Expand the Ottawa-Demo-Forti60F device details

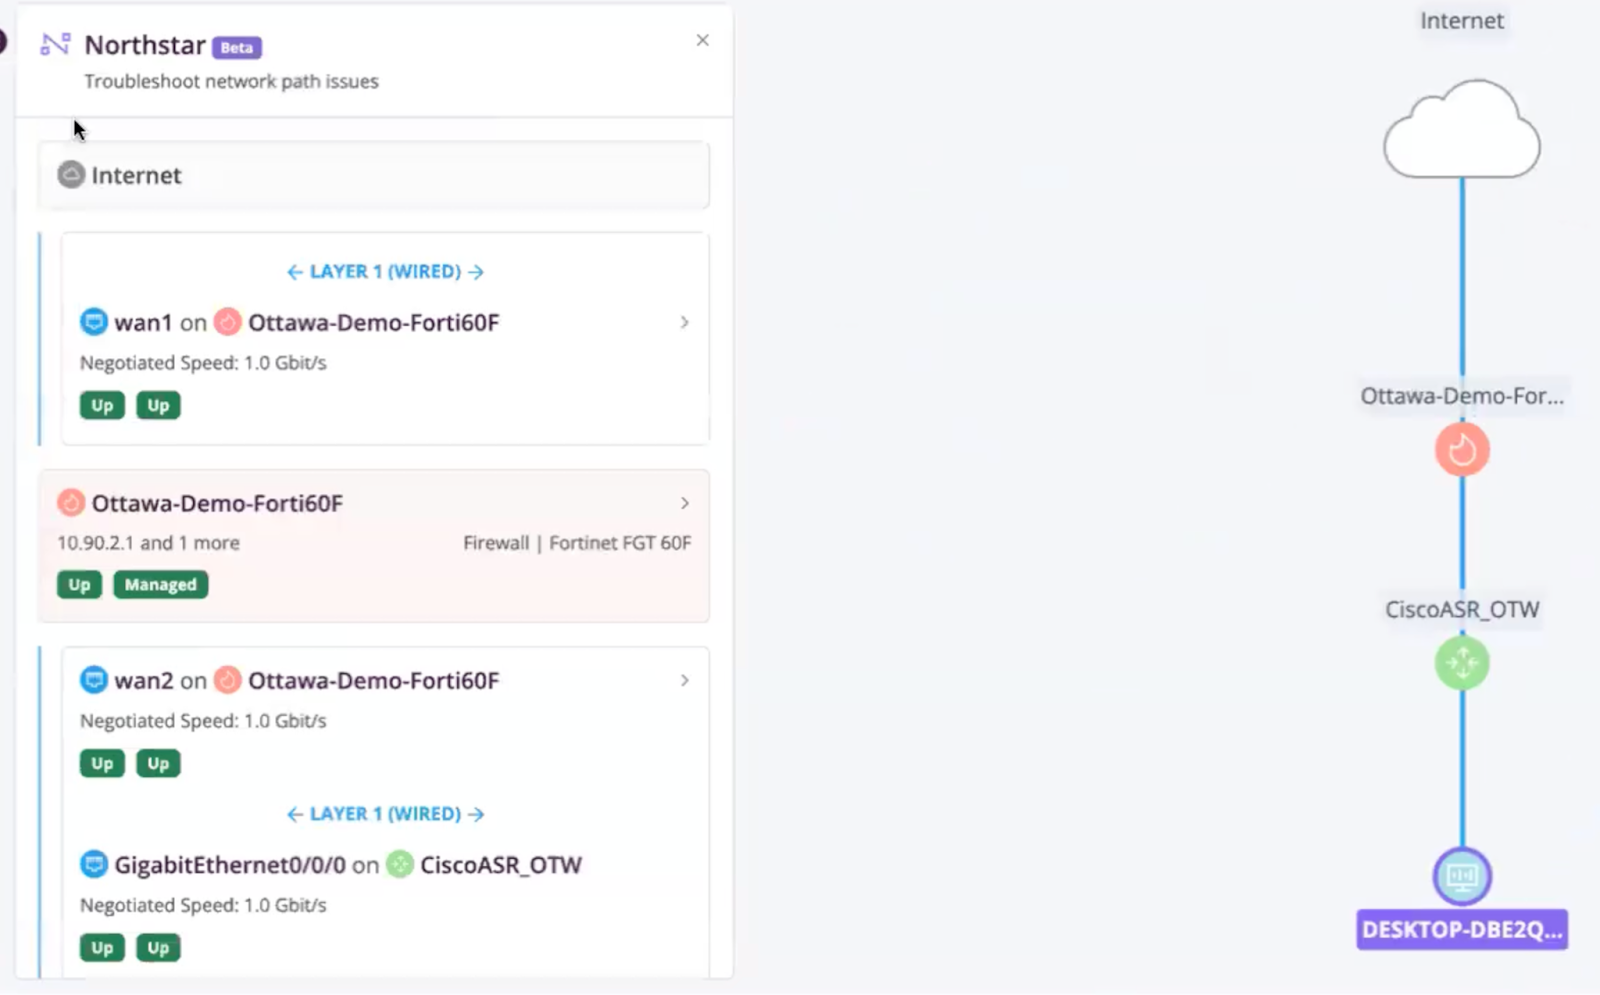684,503
